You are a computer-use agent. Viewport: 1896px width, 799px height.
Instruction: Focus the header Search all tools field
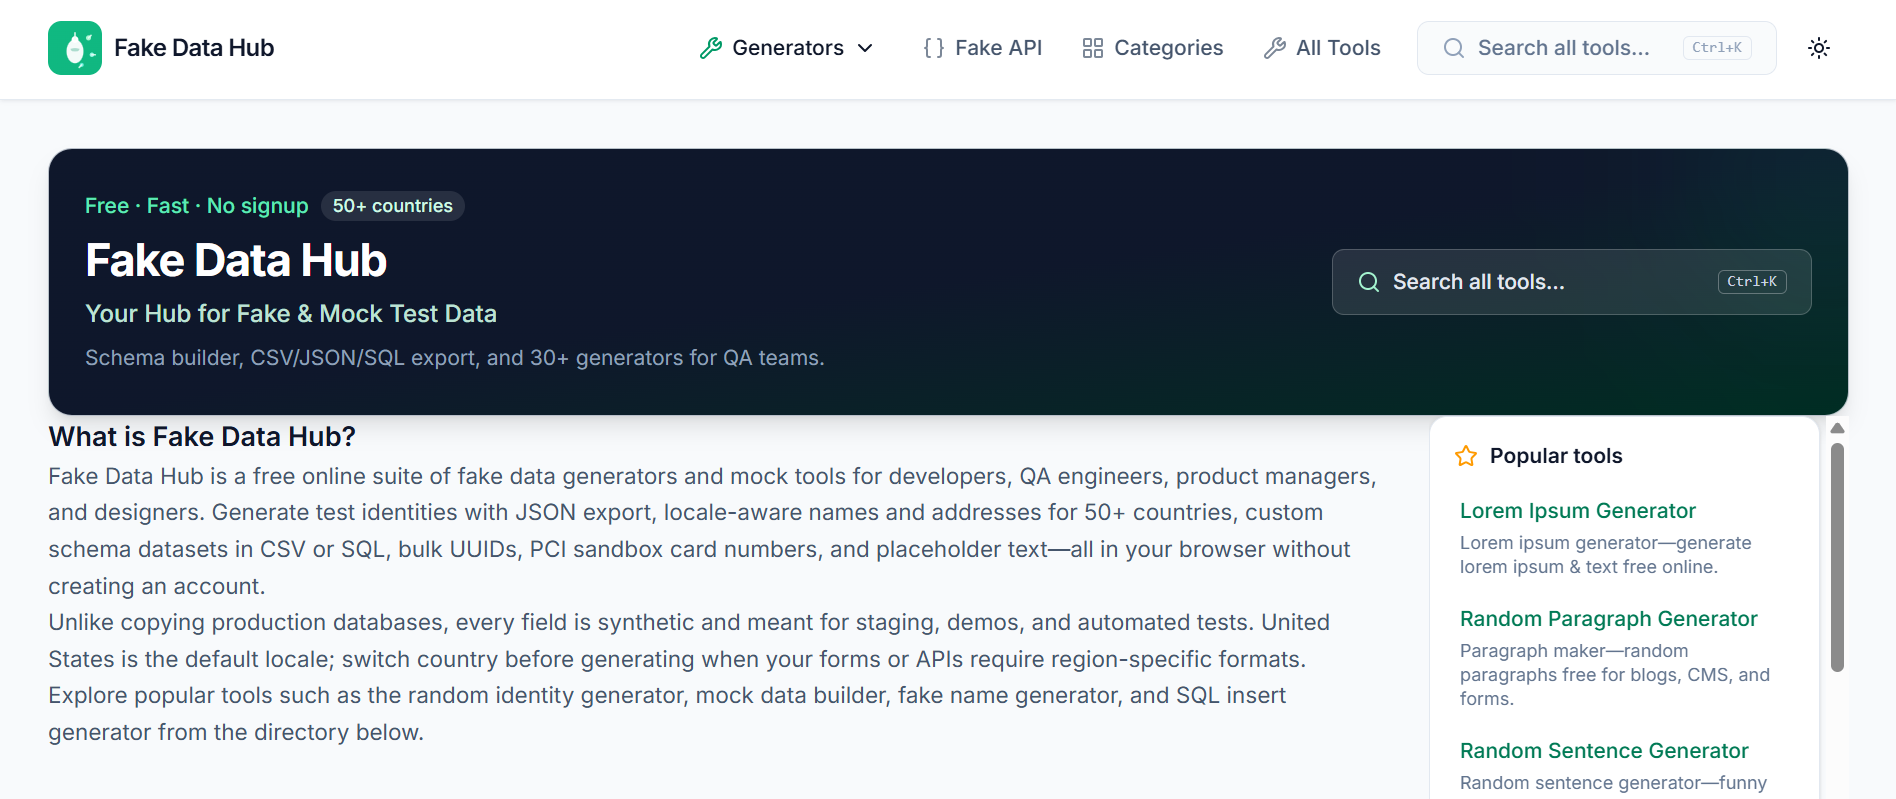coord(1596,48)
